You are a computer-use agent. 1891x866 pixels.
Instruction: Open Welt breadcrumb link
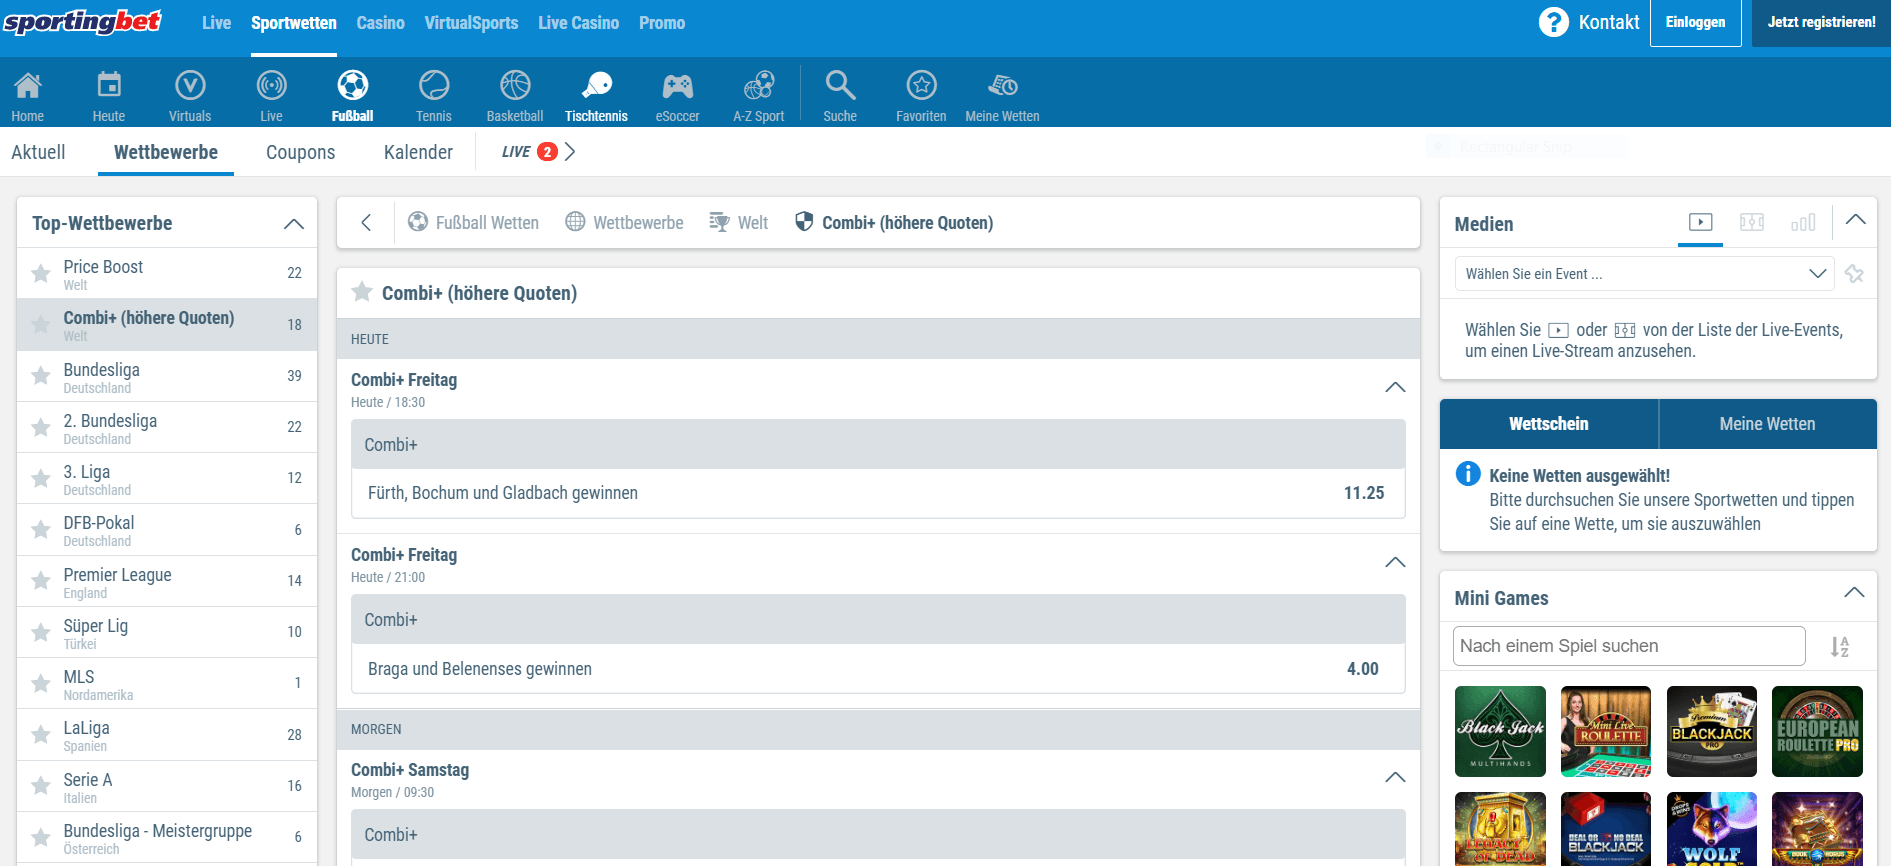(x=739, y=222)
